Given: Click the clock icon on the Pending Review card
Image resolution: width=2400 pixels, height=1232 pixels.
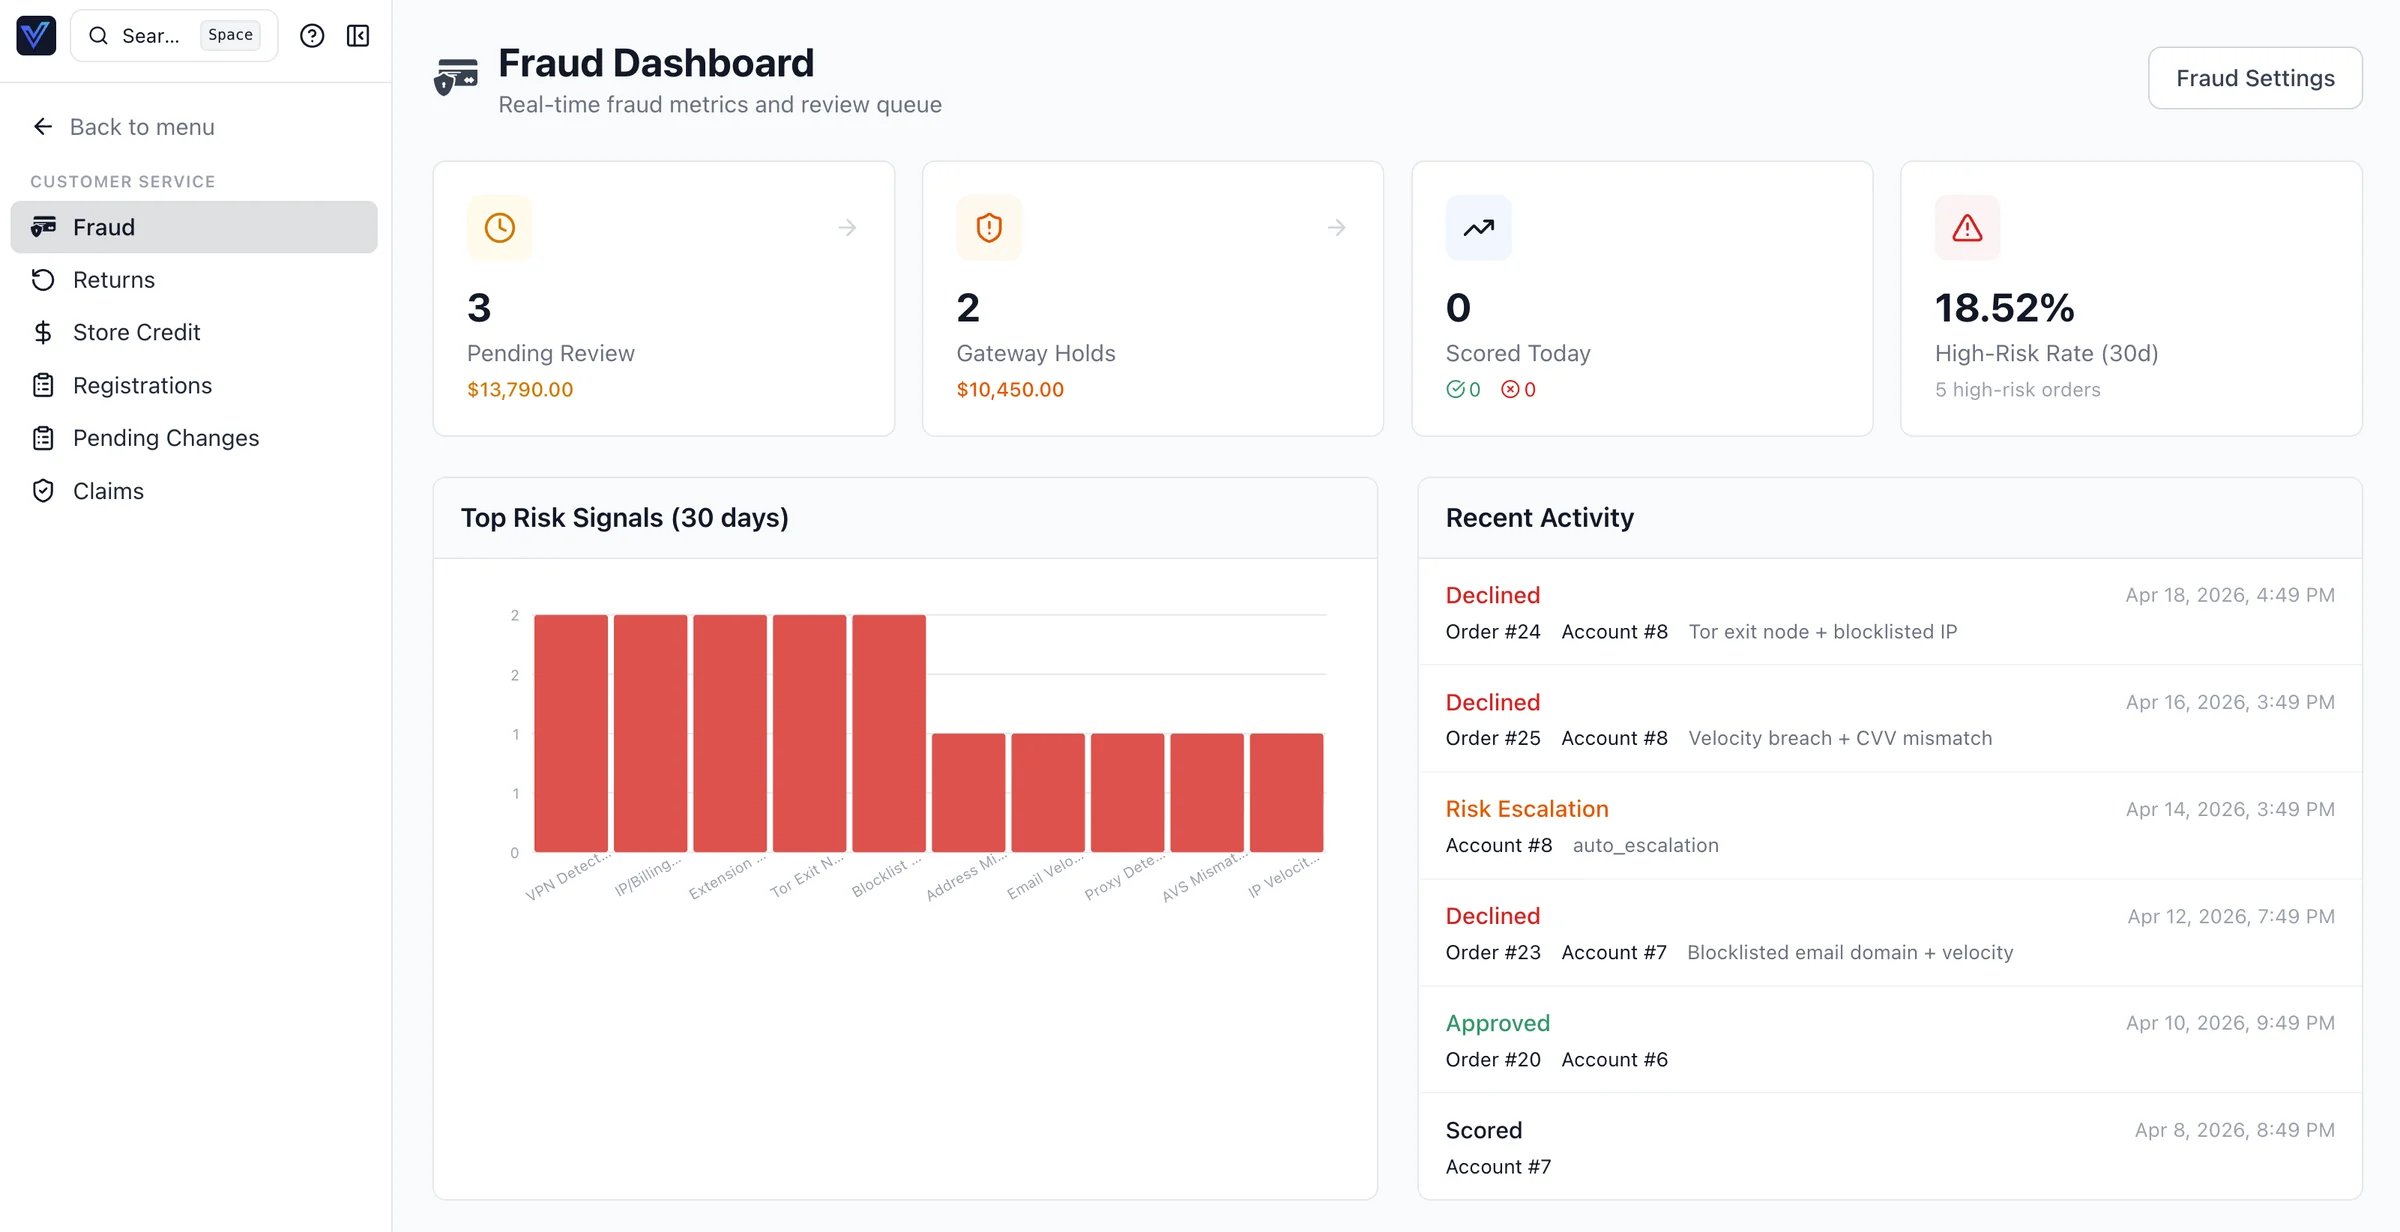Looking at the screenshot, I should pyautogui.click(x=500, y=227).
